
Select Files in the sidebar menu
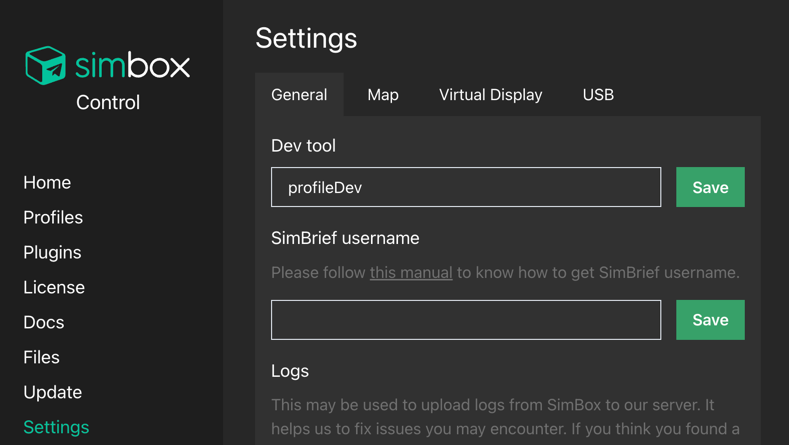41,357
